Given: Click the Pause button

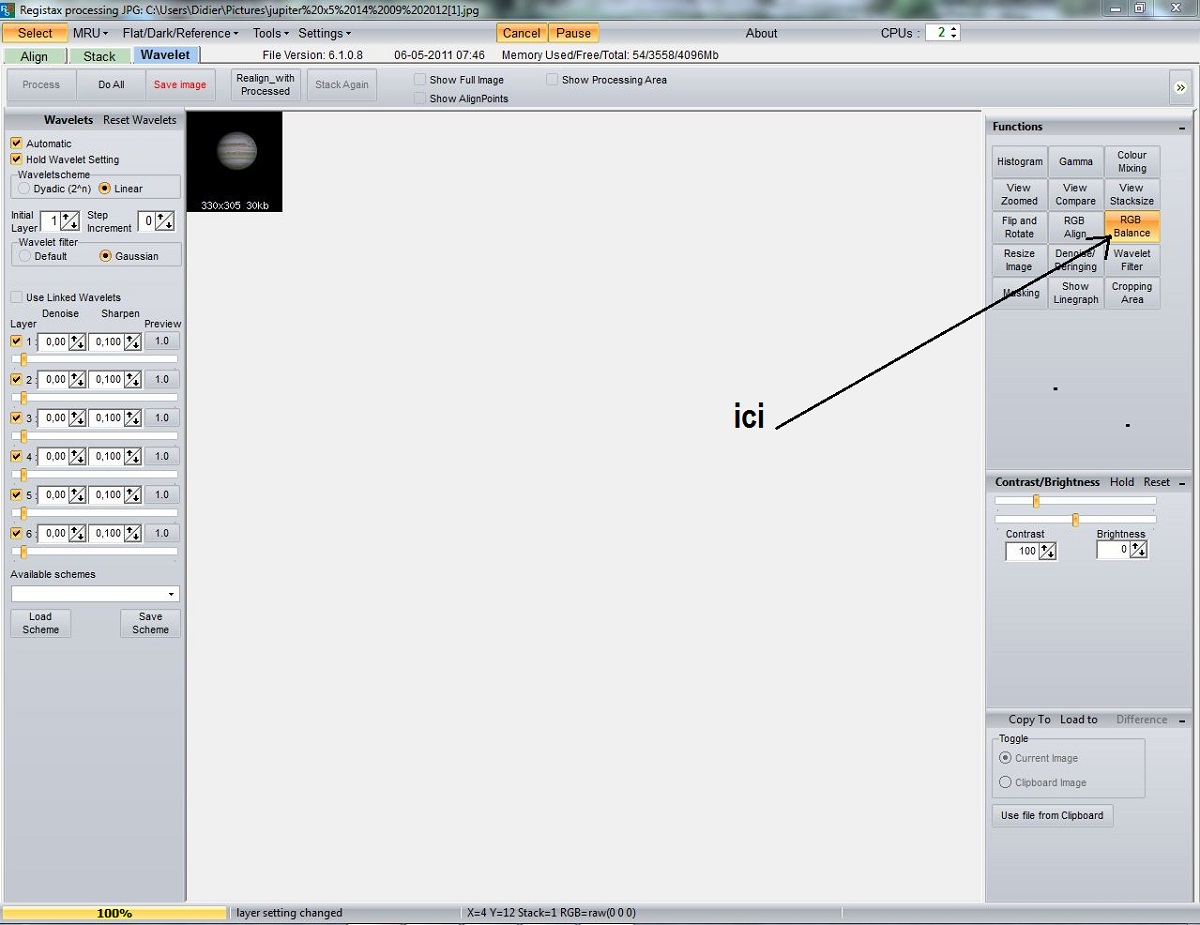Looking at the screenshot, I should coord(573,33).
